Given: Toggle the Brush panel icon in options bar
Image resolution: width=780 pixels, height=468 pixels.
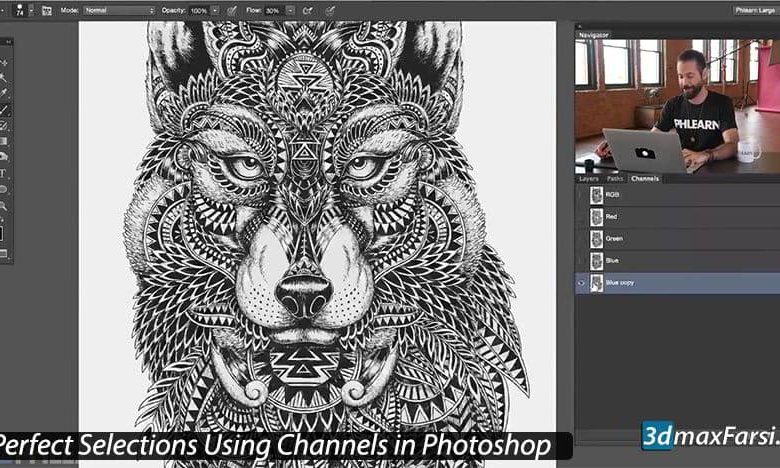Looking at the screenshot, I should point(46,10).
